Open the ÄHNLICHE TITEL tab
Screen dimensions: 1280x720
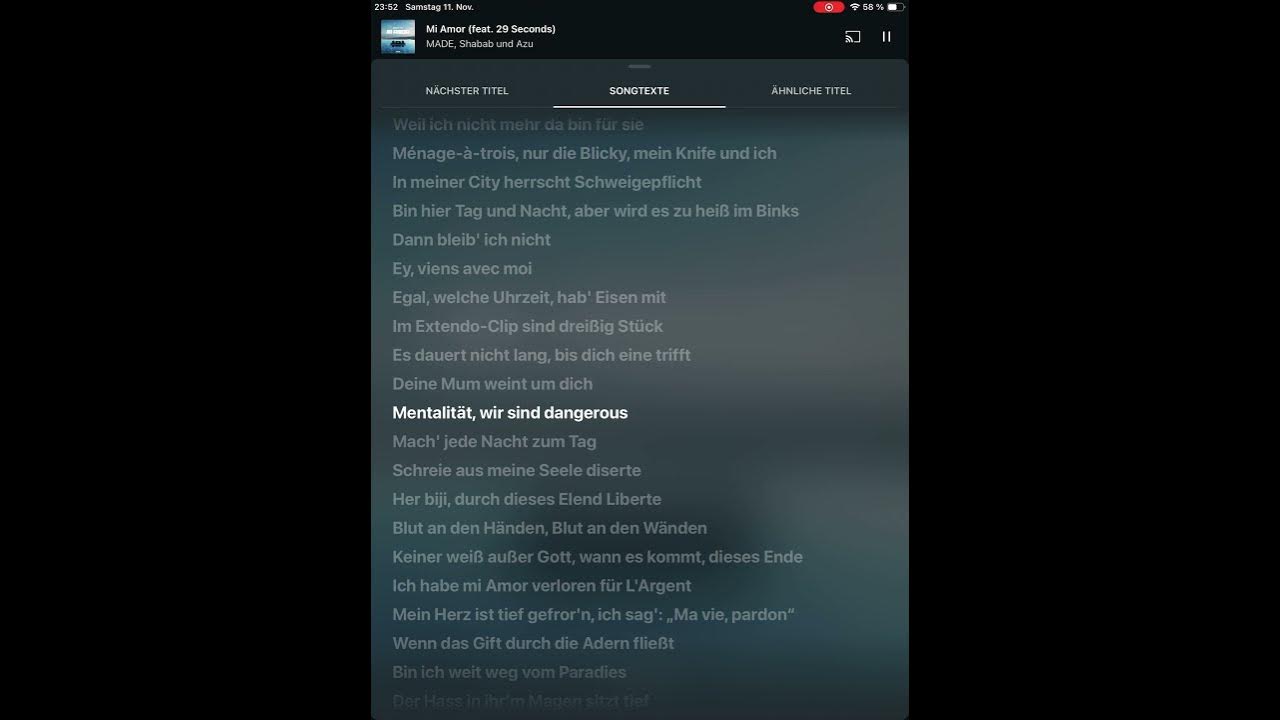point(811,91)
